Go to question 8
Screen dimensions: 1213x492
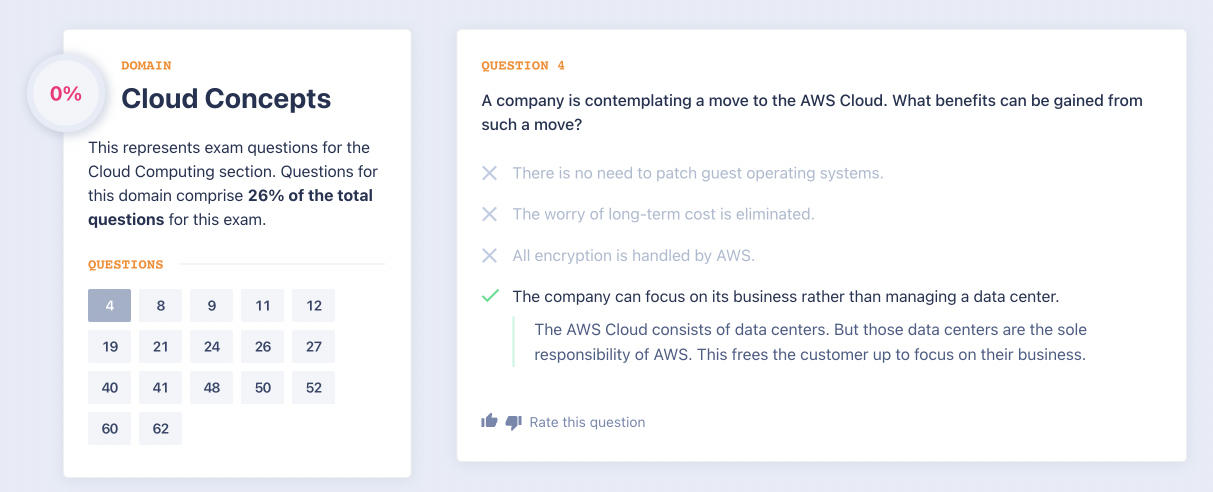tap(160, 305)
